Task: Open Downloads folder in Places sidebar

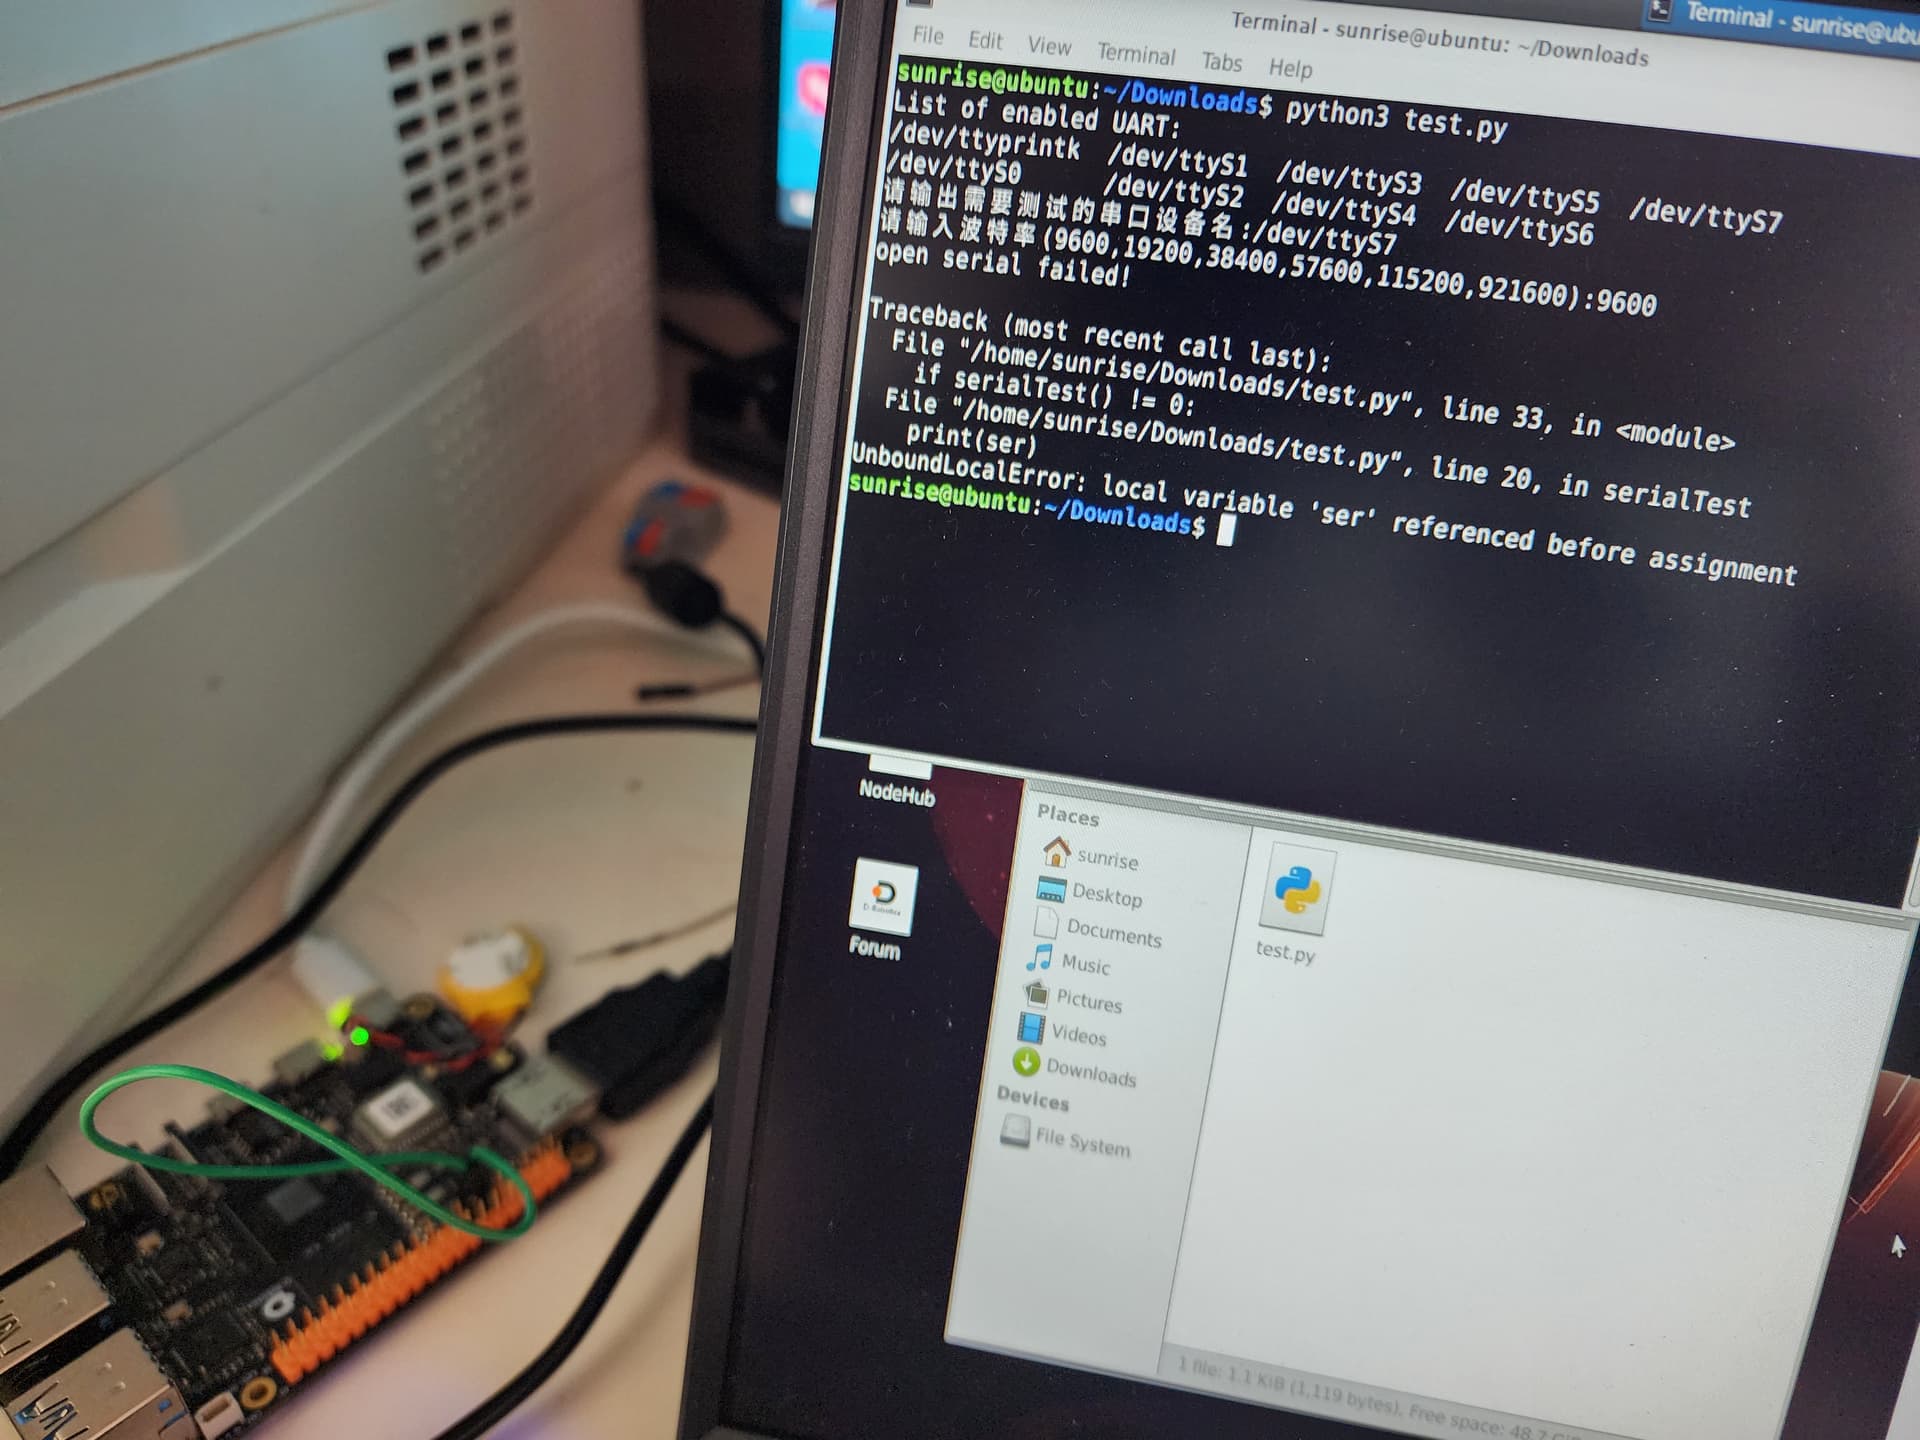Action: click(1074, 1069)
